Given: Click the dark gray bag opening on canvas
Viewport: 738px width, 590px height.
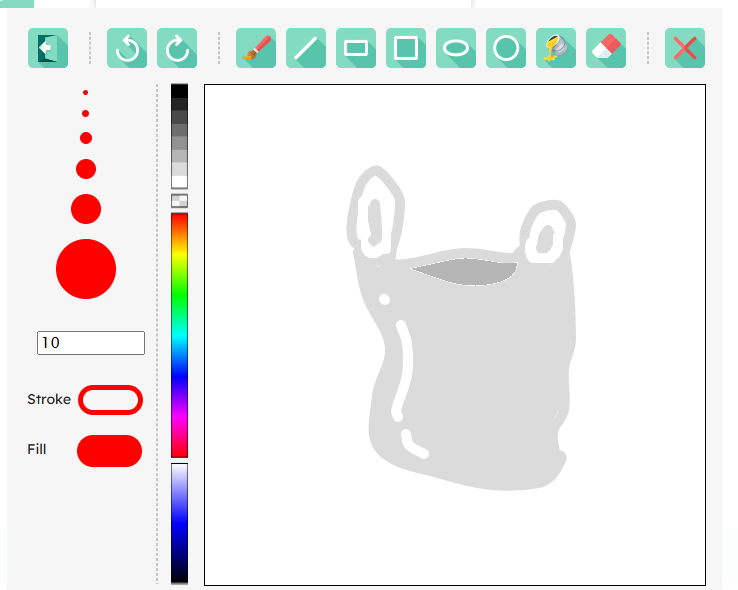Looking at the screenshot, I should 466,272.
